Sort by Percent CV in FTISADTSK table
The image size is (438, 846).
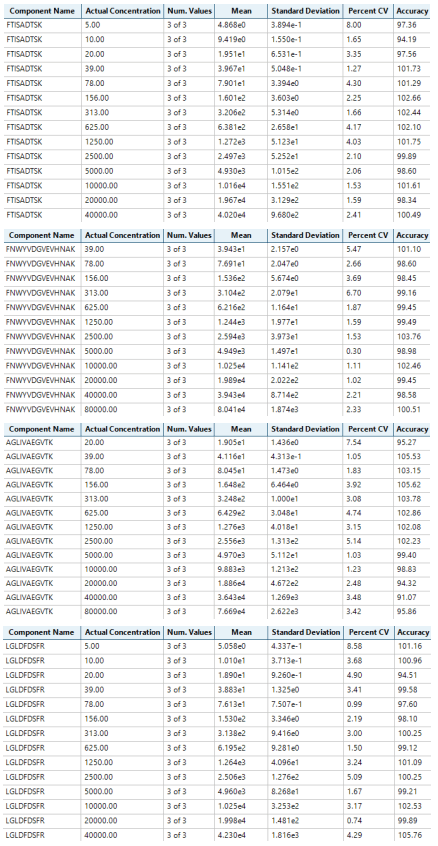tap(368, 11)
